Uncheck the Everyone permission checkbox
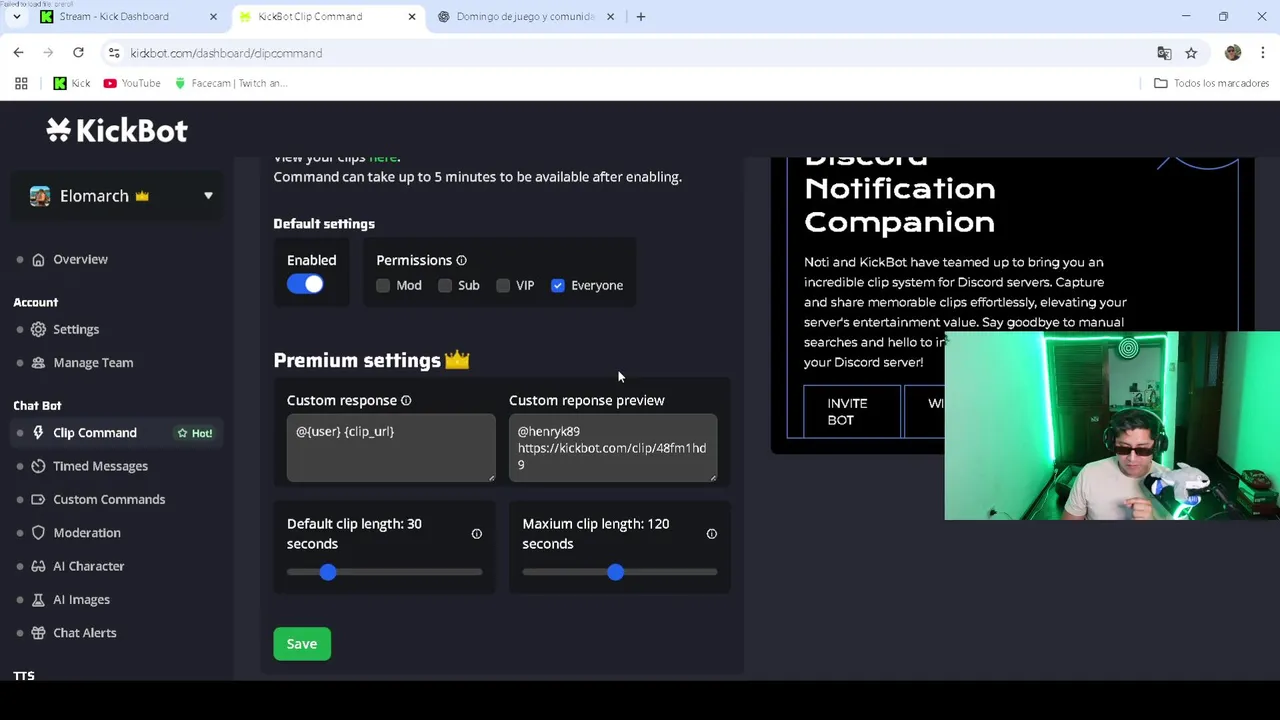 click(x=558, y=286)
